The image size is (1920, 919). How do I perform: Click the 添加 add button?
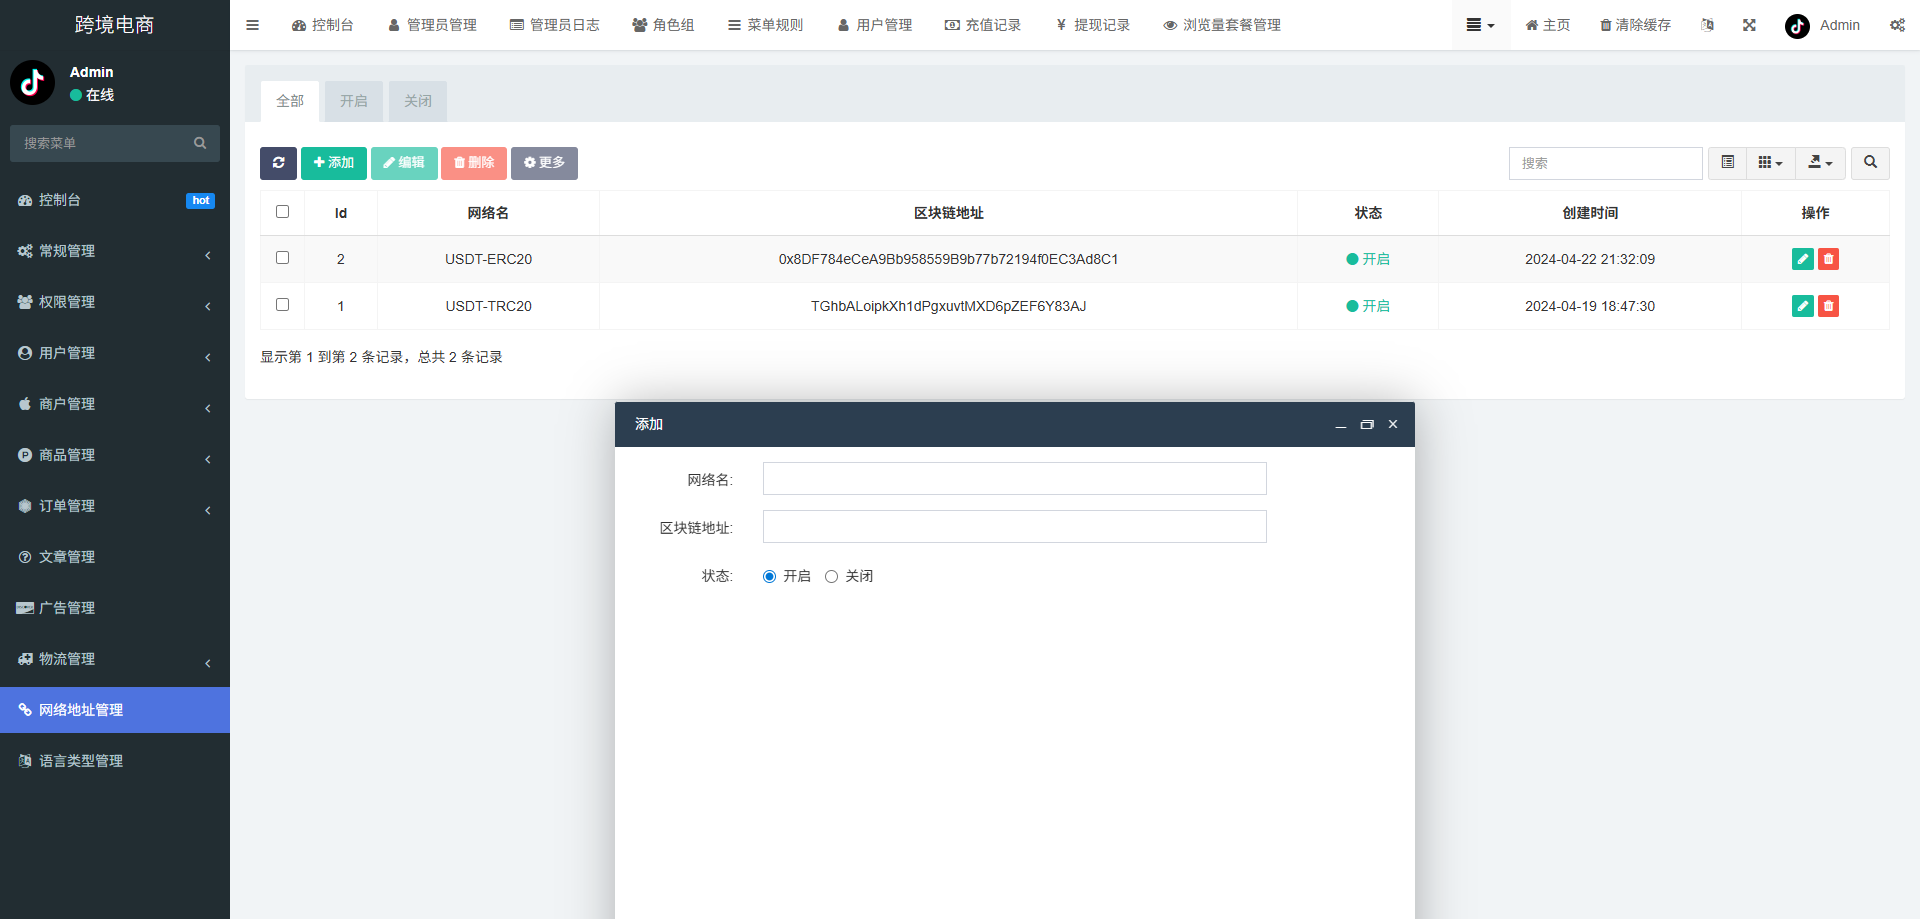(333, 163)
